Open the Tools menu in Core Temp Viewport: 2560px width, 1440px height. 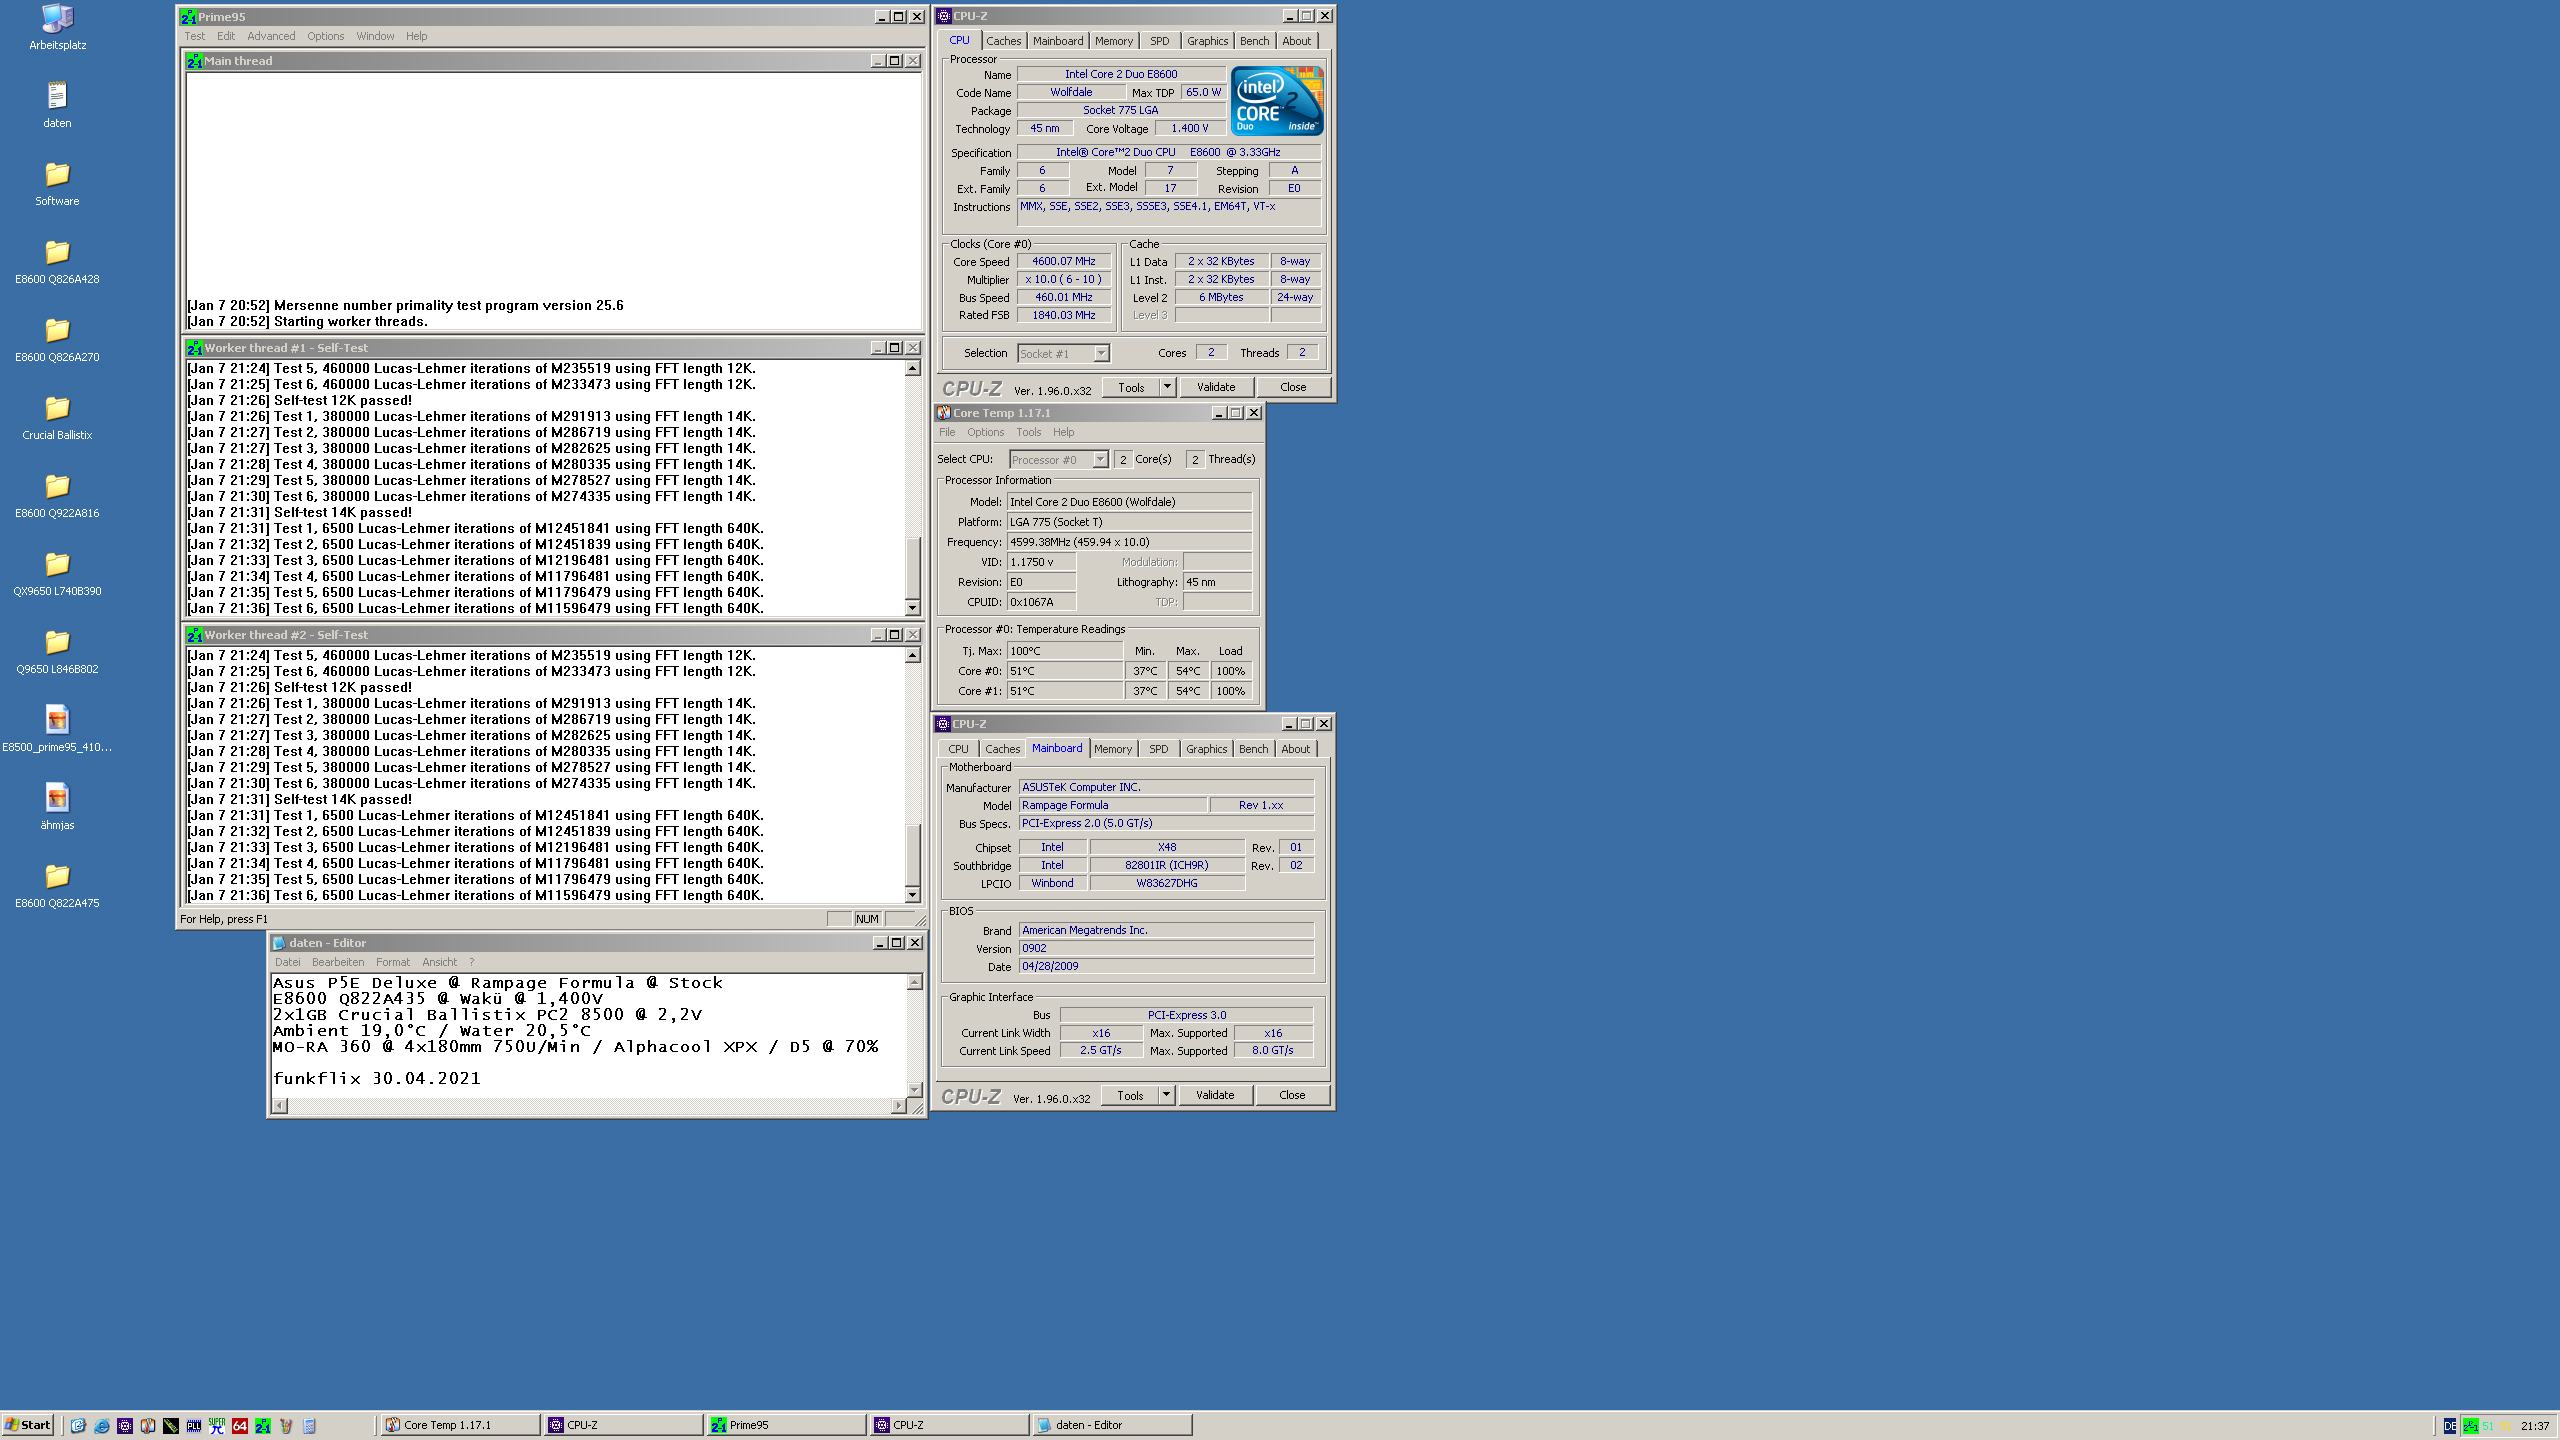1028,432
